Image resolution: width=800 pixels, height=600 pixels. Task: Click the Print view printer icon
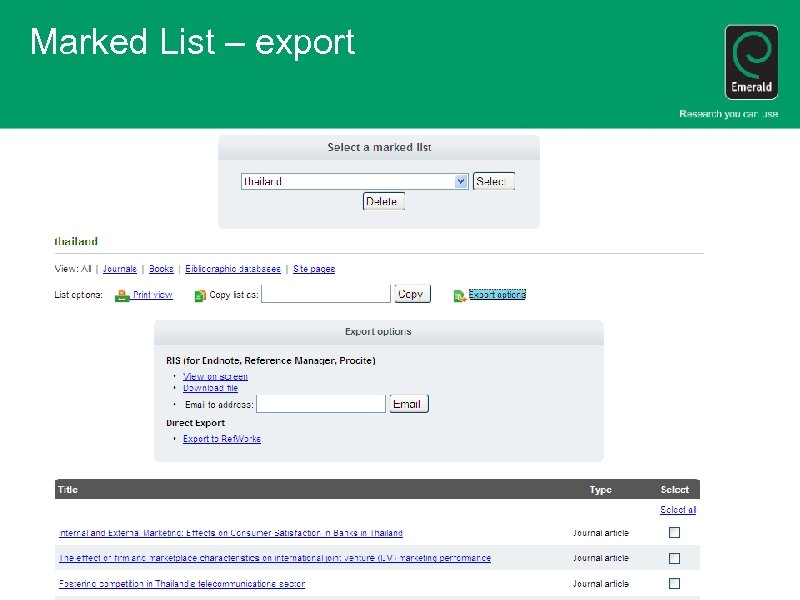click(121, 293)
